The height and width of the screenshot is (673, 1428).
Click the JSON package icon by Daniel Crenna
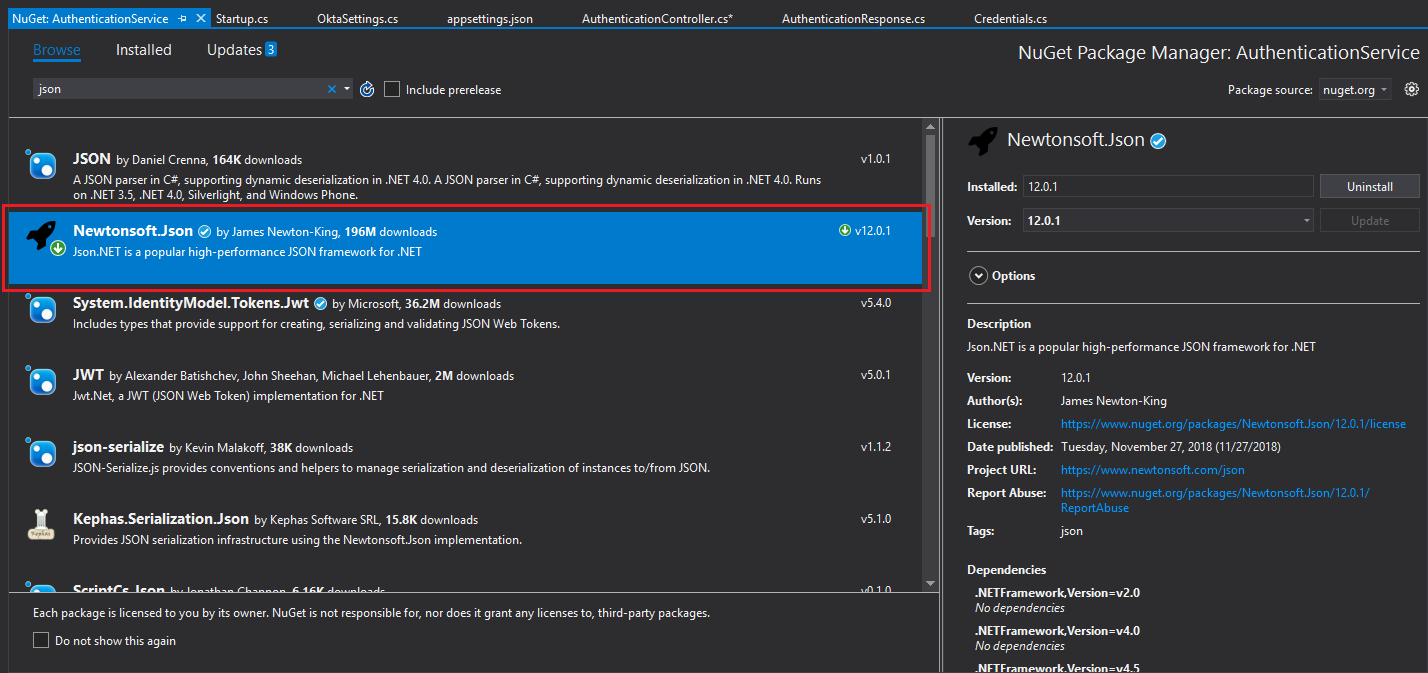pos(43,165)
